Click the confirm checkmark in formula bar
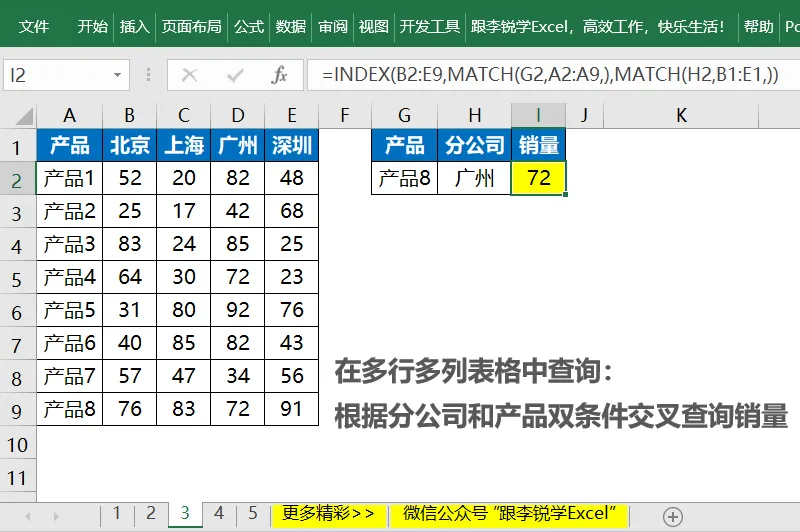 (235, 75)
